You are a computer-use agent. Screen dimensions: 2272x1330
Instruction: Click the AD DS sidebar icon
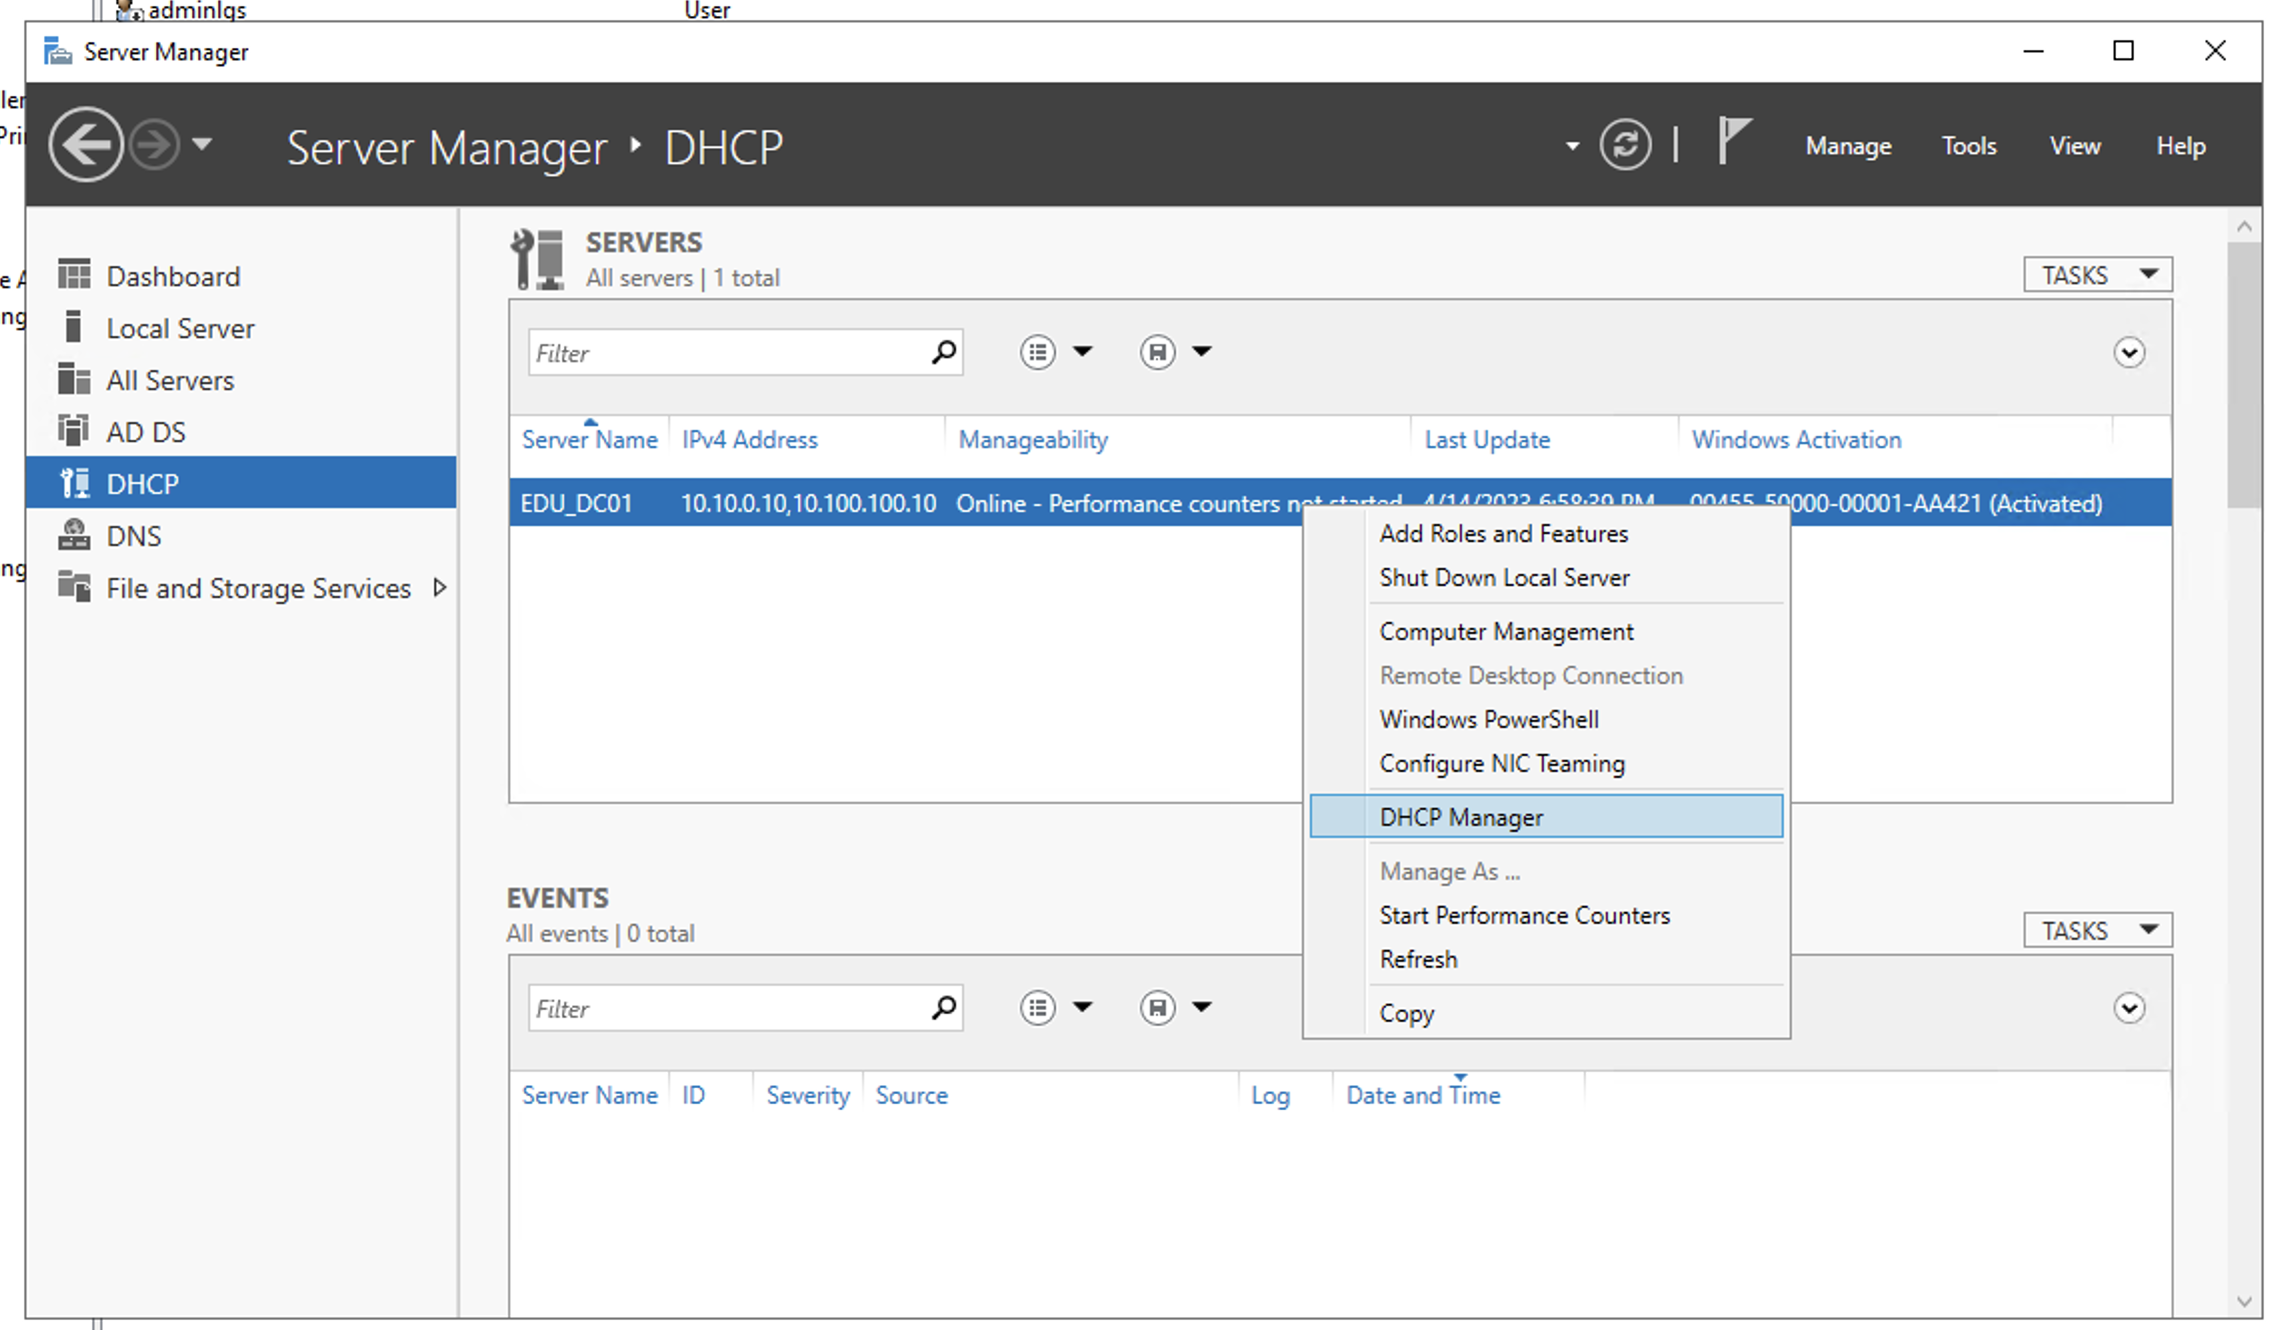point(74,431)
